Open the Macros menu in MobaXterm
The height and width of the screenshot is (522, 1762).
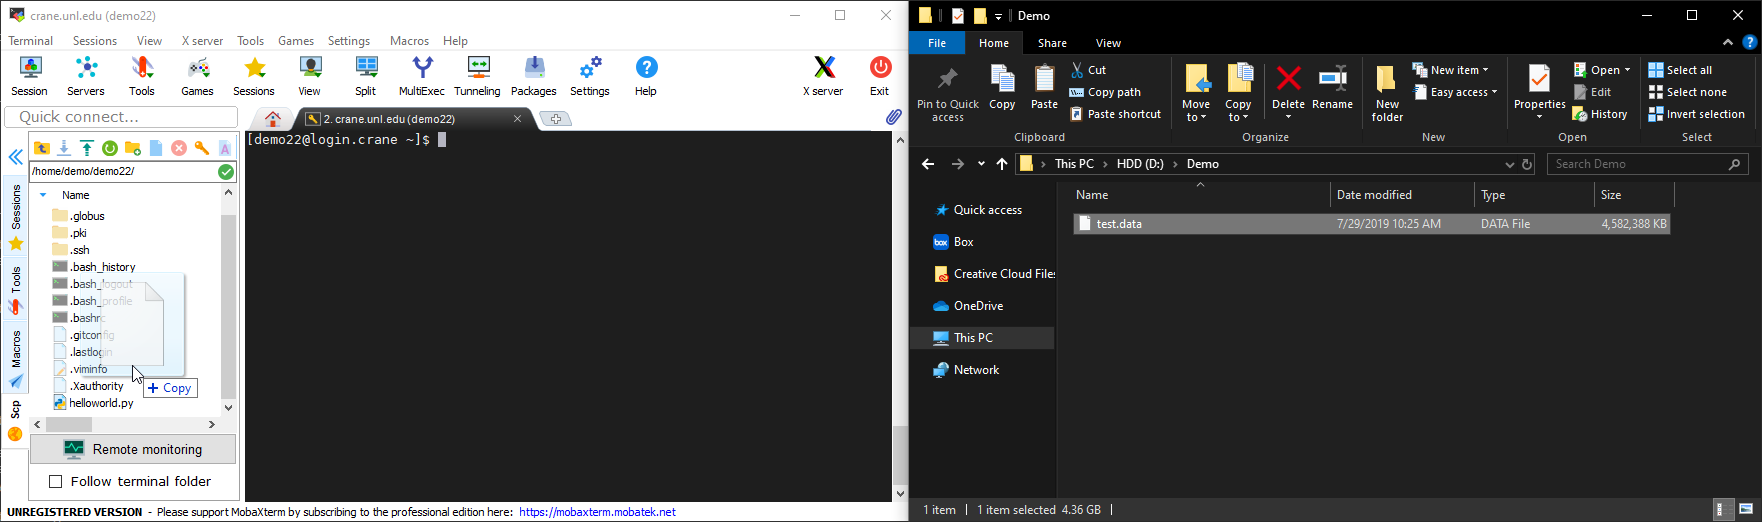point(409,41)
